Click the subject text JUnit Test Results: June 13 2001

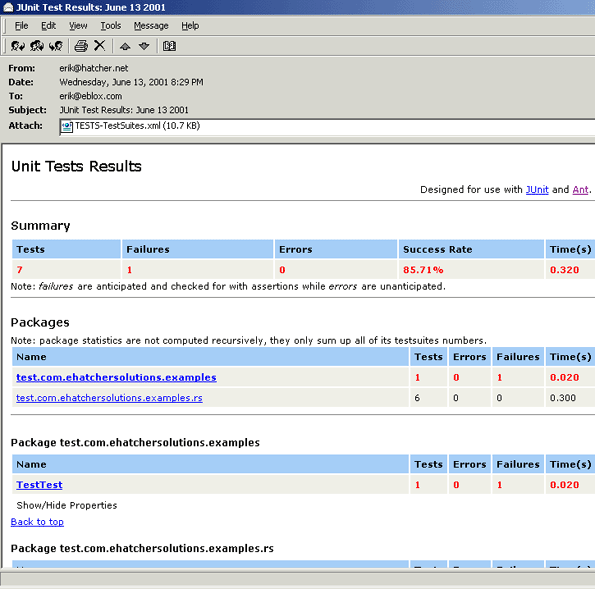124,110
